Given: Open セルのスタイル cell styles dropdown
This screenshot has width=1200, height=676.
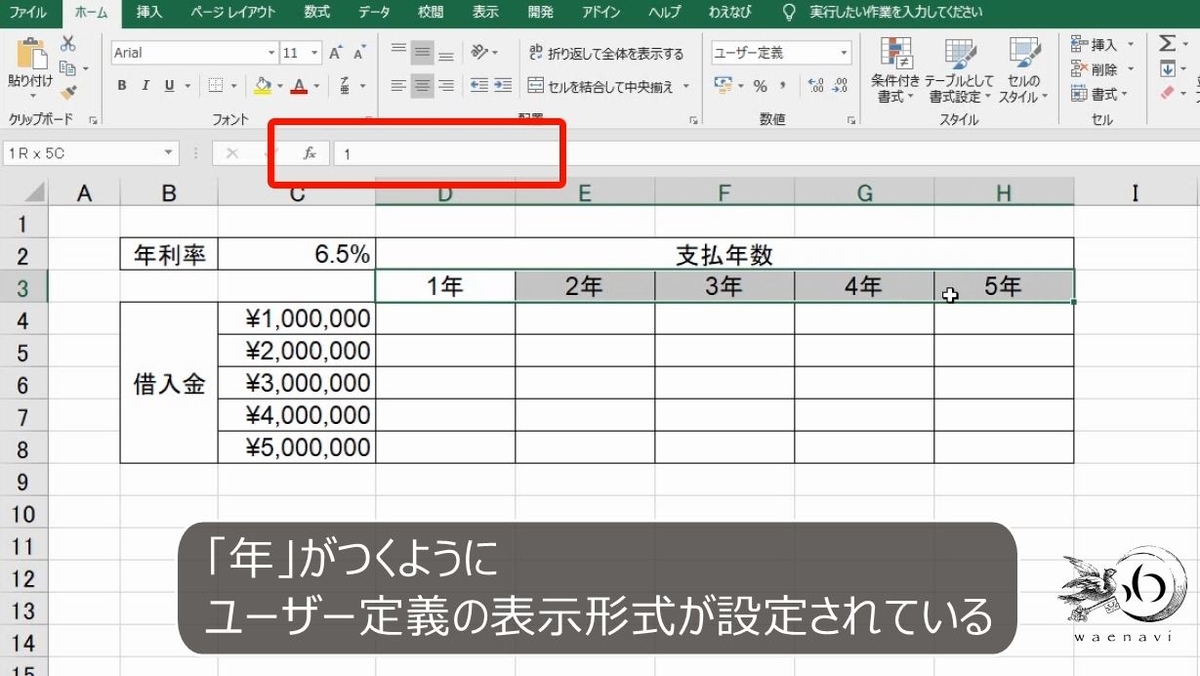Looking at the screenshot, I should [x=1024, y=72].
